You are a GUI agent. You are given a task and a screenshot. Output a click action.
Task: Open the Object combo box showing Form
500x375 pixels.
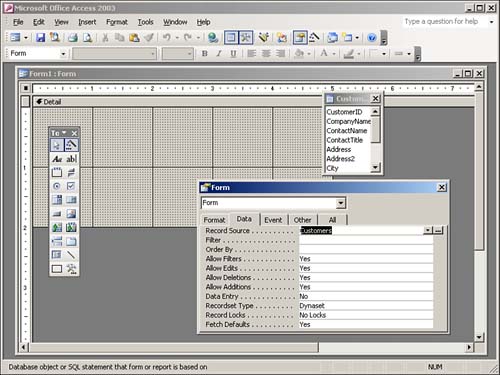38,53
